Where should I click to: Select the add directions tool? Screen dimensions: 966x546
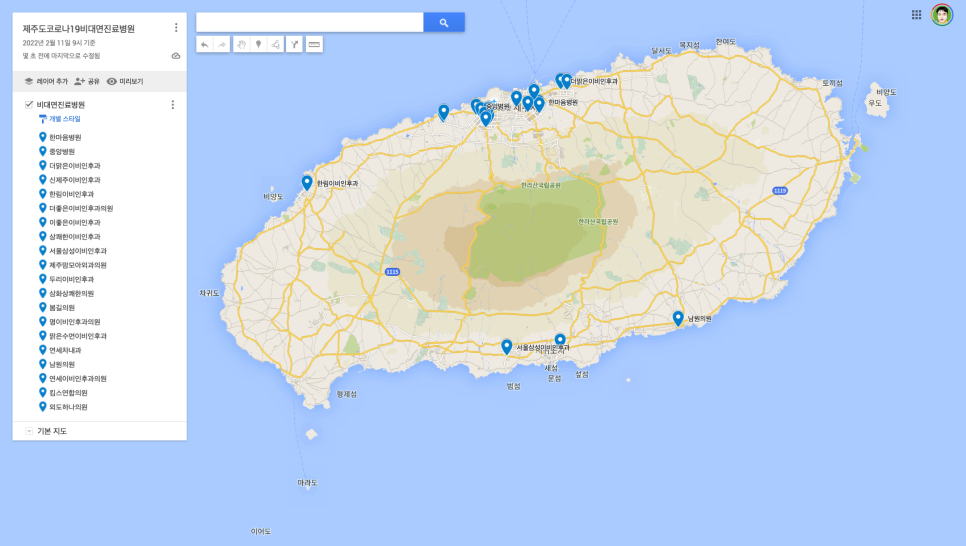(294, 44)
